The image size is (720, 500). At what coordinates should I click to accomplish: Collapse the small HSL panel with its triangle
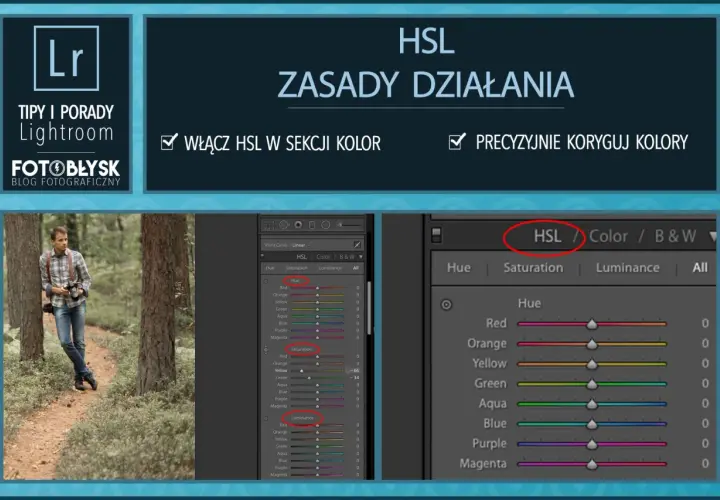361,257
